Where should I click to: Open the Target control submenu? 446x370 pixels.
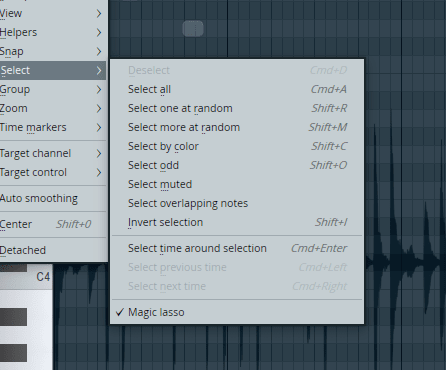53,173
